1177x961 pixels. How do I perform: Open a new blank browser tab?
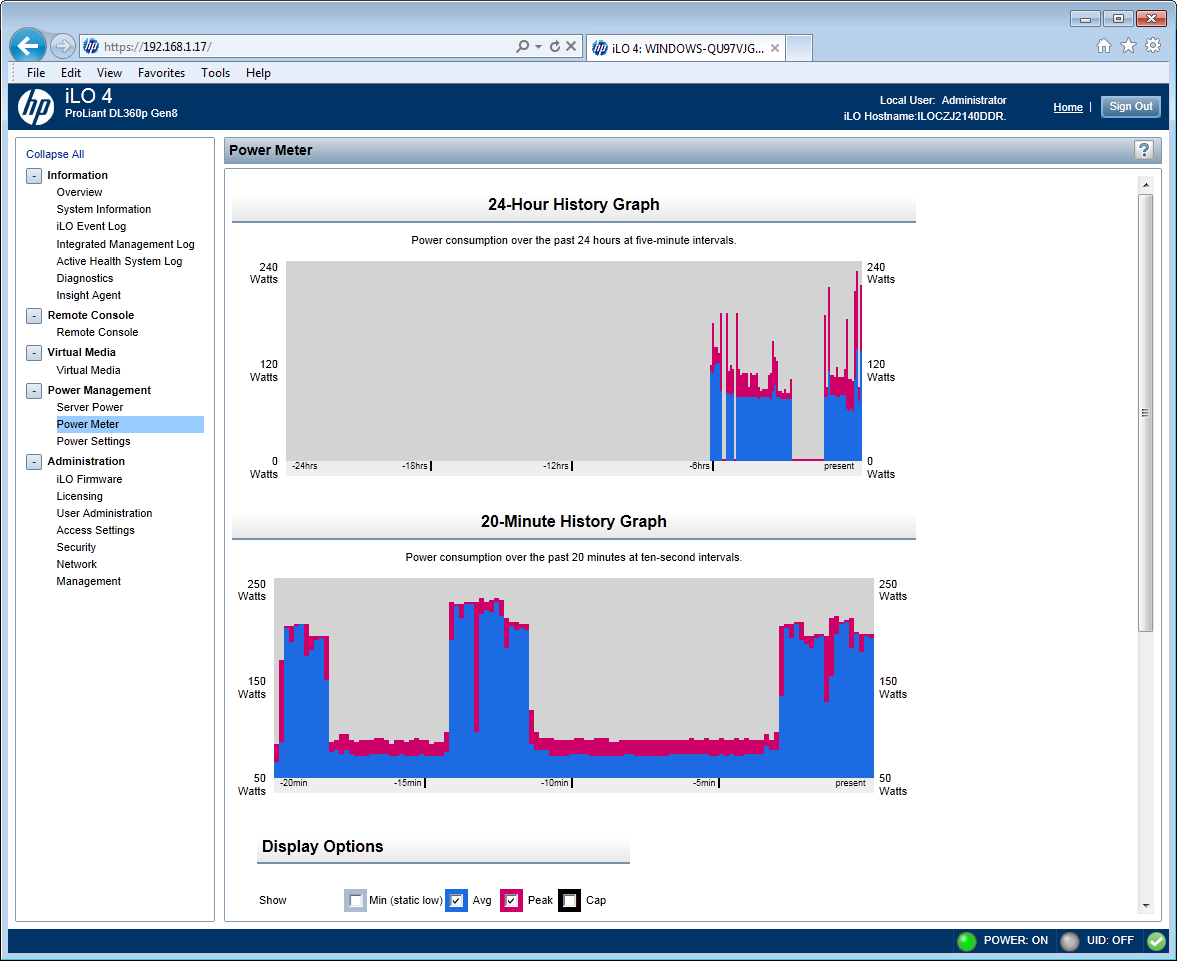[x=799, y=48]
